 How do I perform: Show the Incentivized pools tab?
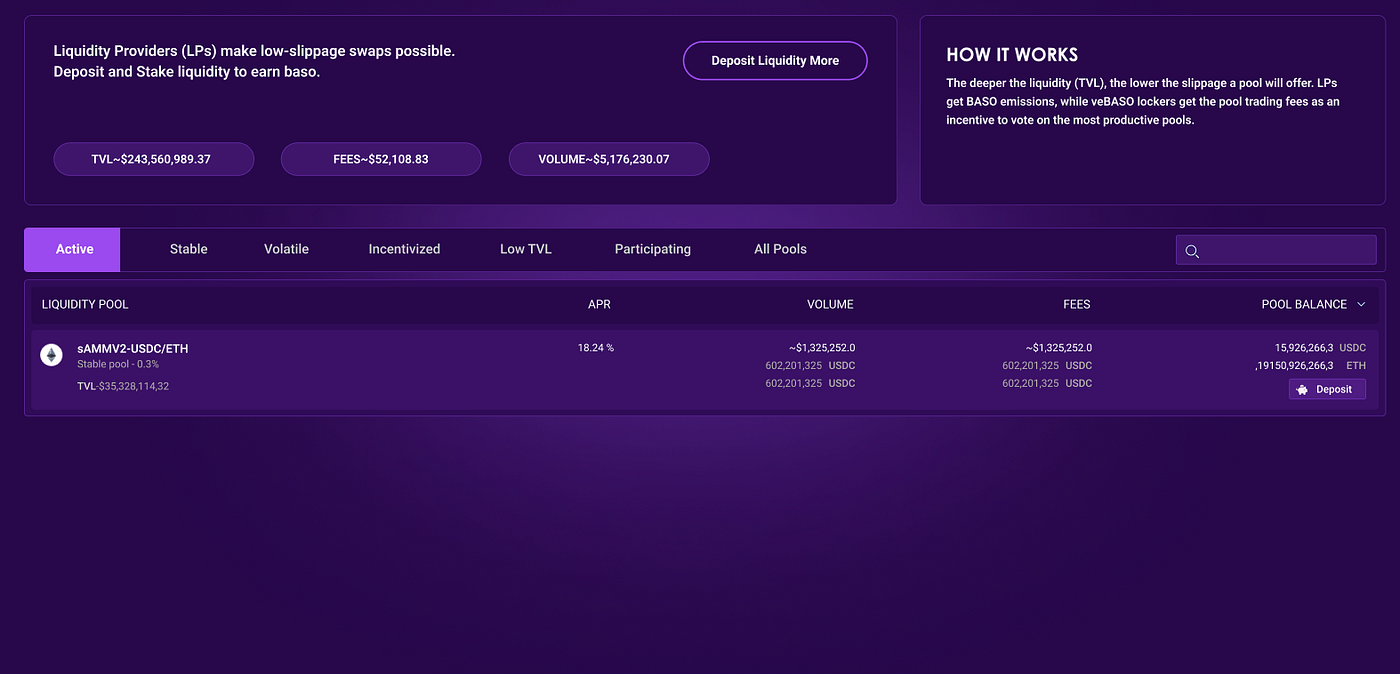coord(404,249)
